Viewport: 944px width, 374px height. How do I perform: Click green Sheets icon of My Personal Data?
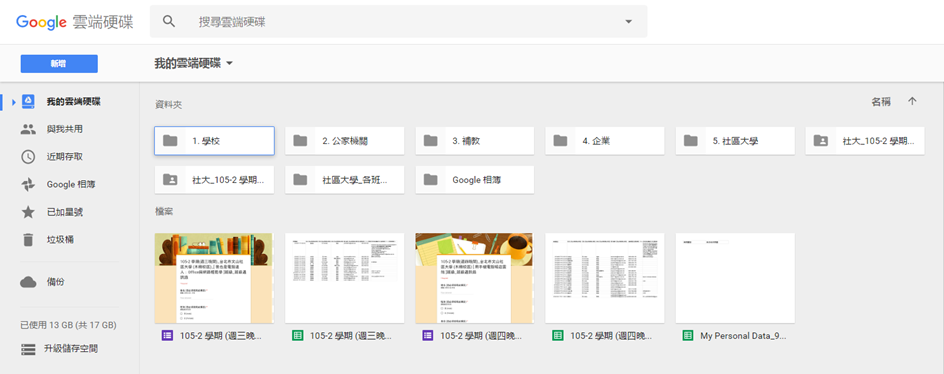click(688, 335)
